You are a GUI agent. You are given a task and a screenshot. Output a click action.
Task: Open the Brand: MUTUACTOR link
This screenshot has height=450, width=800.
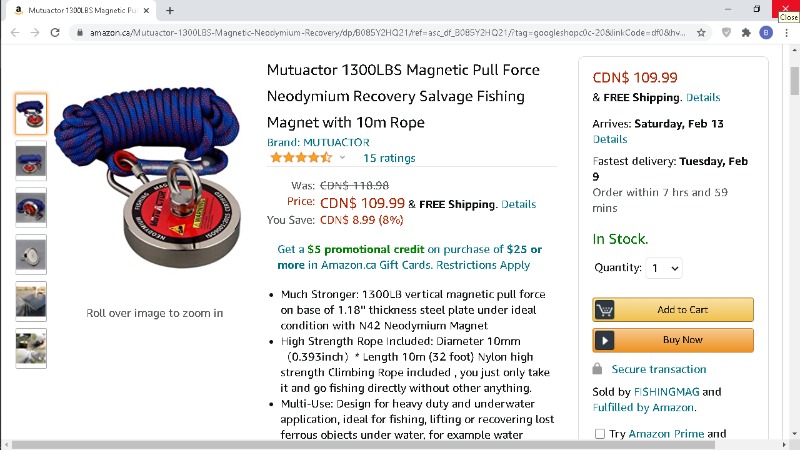coord(318,142)
